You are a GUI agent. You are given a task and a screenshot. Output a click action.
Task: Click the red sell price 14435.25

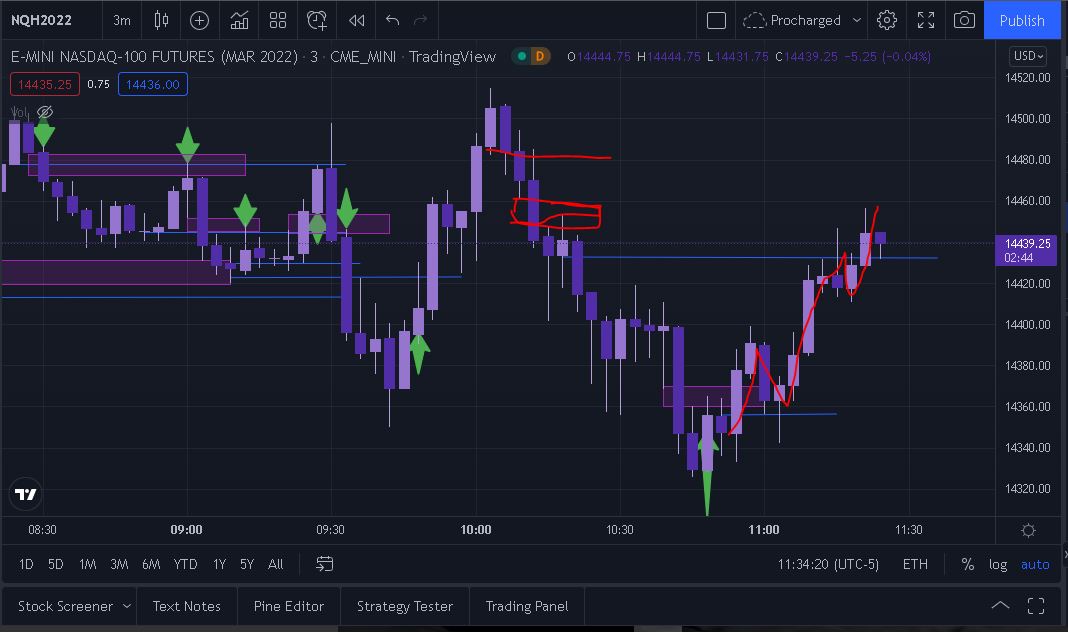point(45,84)
